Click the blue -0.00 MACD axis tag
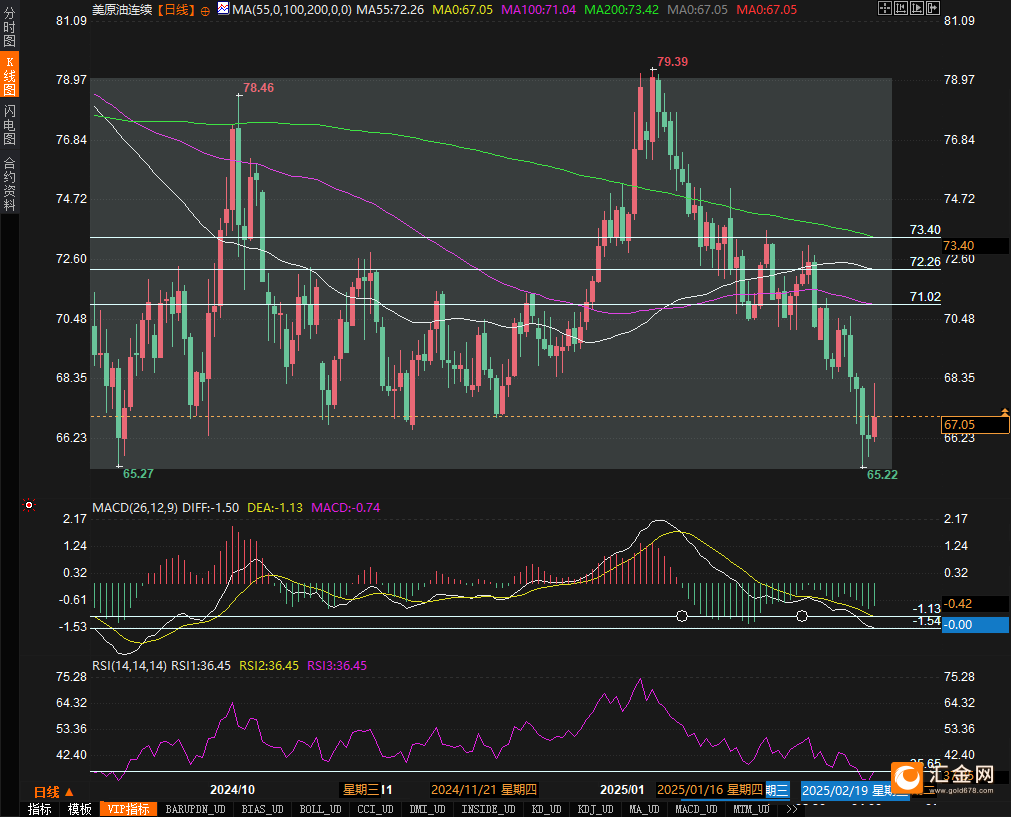The height and width of the screenshot is (817, 1011). [x=975, y=624]
